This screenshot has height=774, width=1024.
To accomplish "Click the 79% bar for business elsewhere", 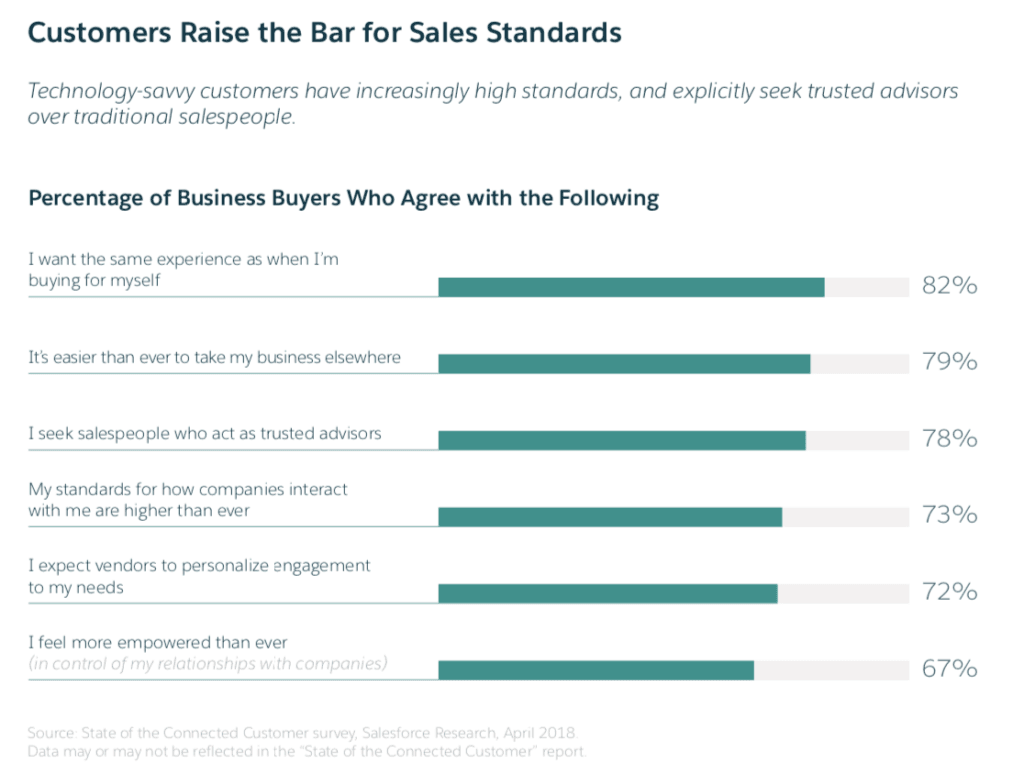I will tap(624, 363).
